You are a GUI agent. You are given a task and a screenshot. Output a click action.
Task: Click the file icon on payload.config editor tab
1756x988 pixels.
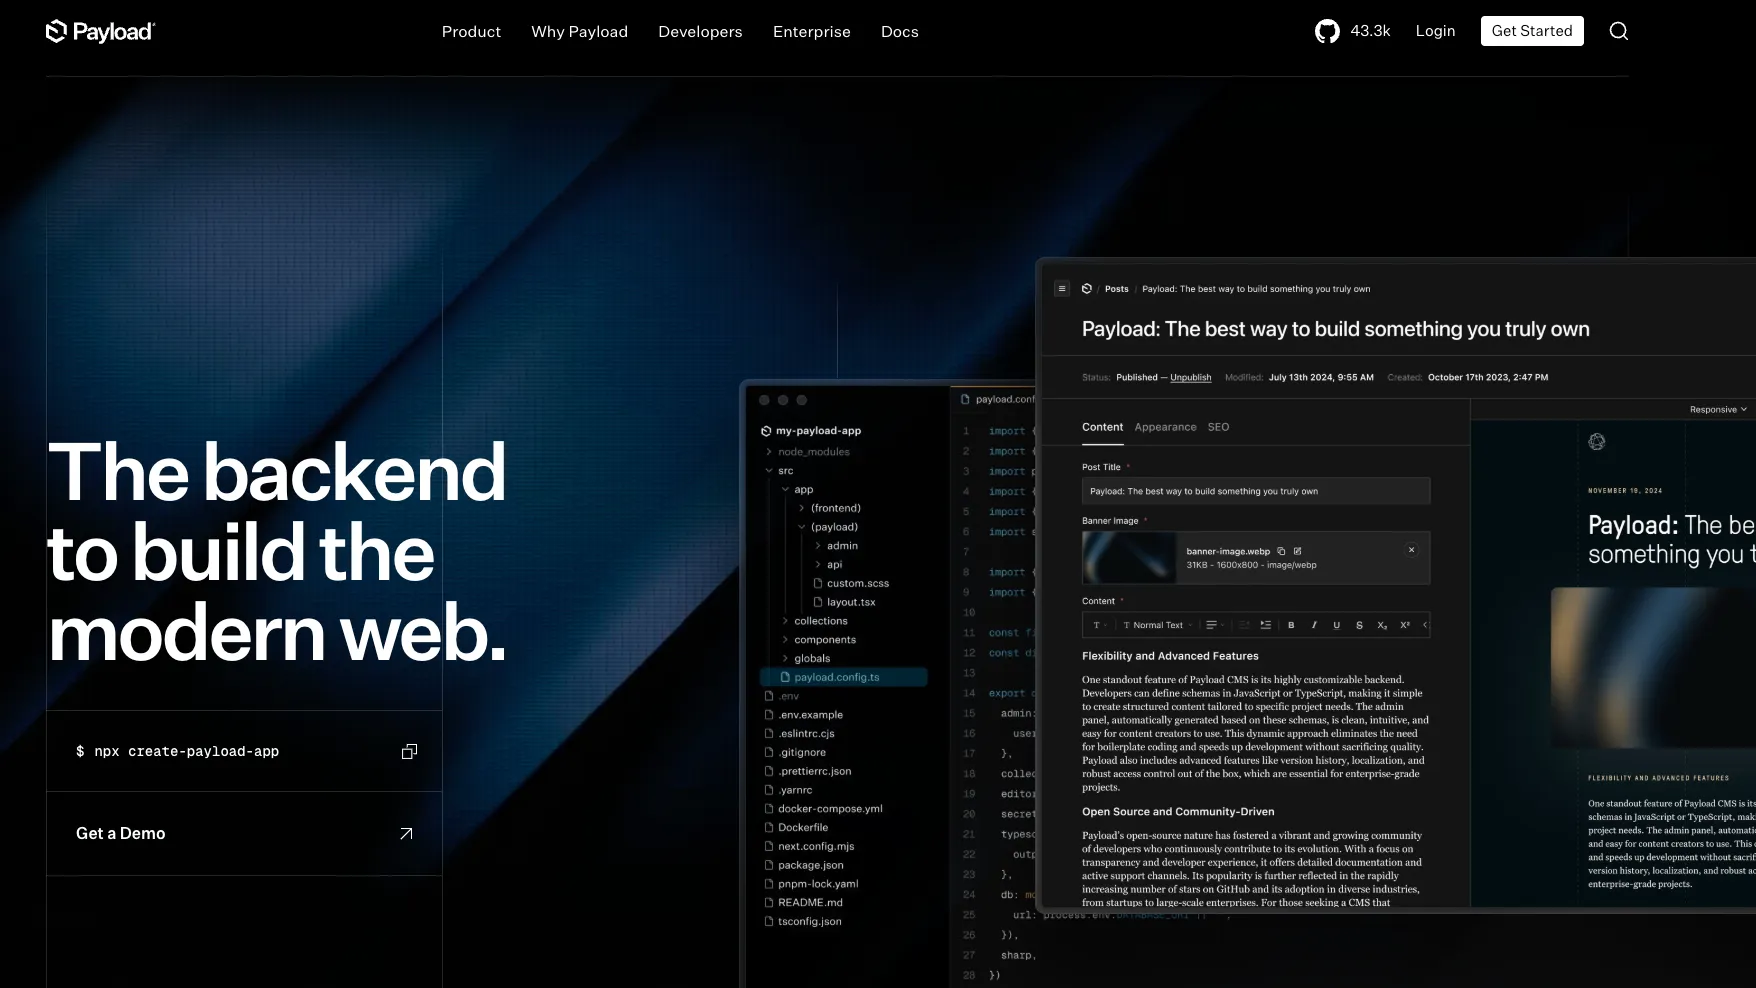tap(965, 399)
